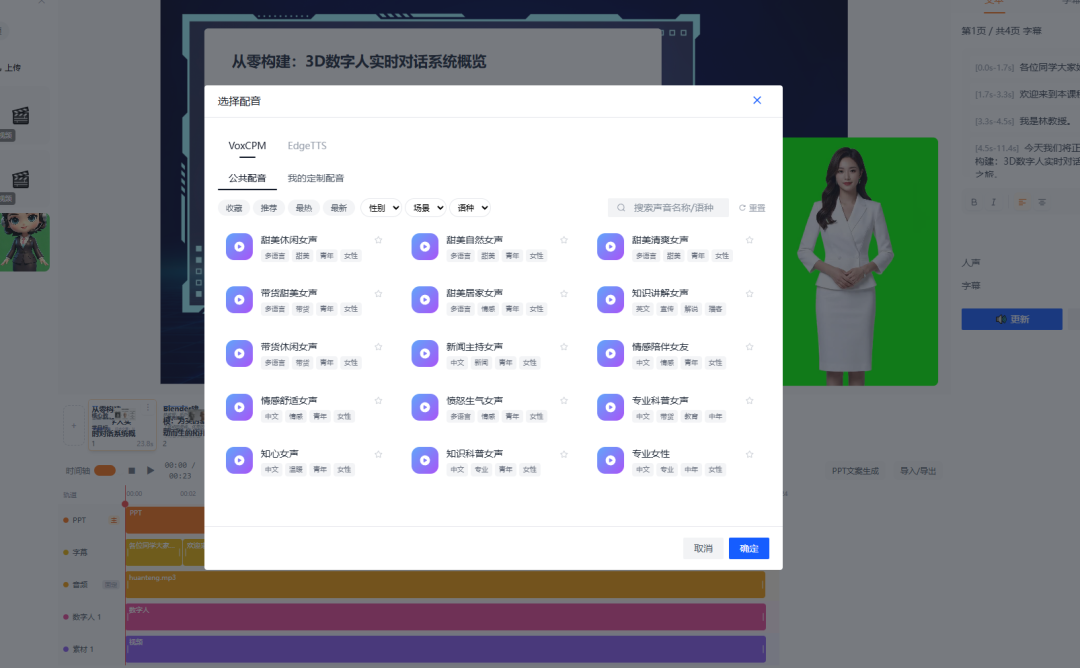Filter voices by 收藏 chip
This screenshot has height=668, width=1080.
tap(234, 207)
